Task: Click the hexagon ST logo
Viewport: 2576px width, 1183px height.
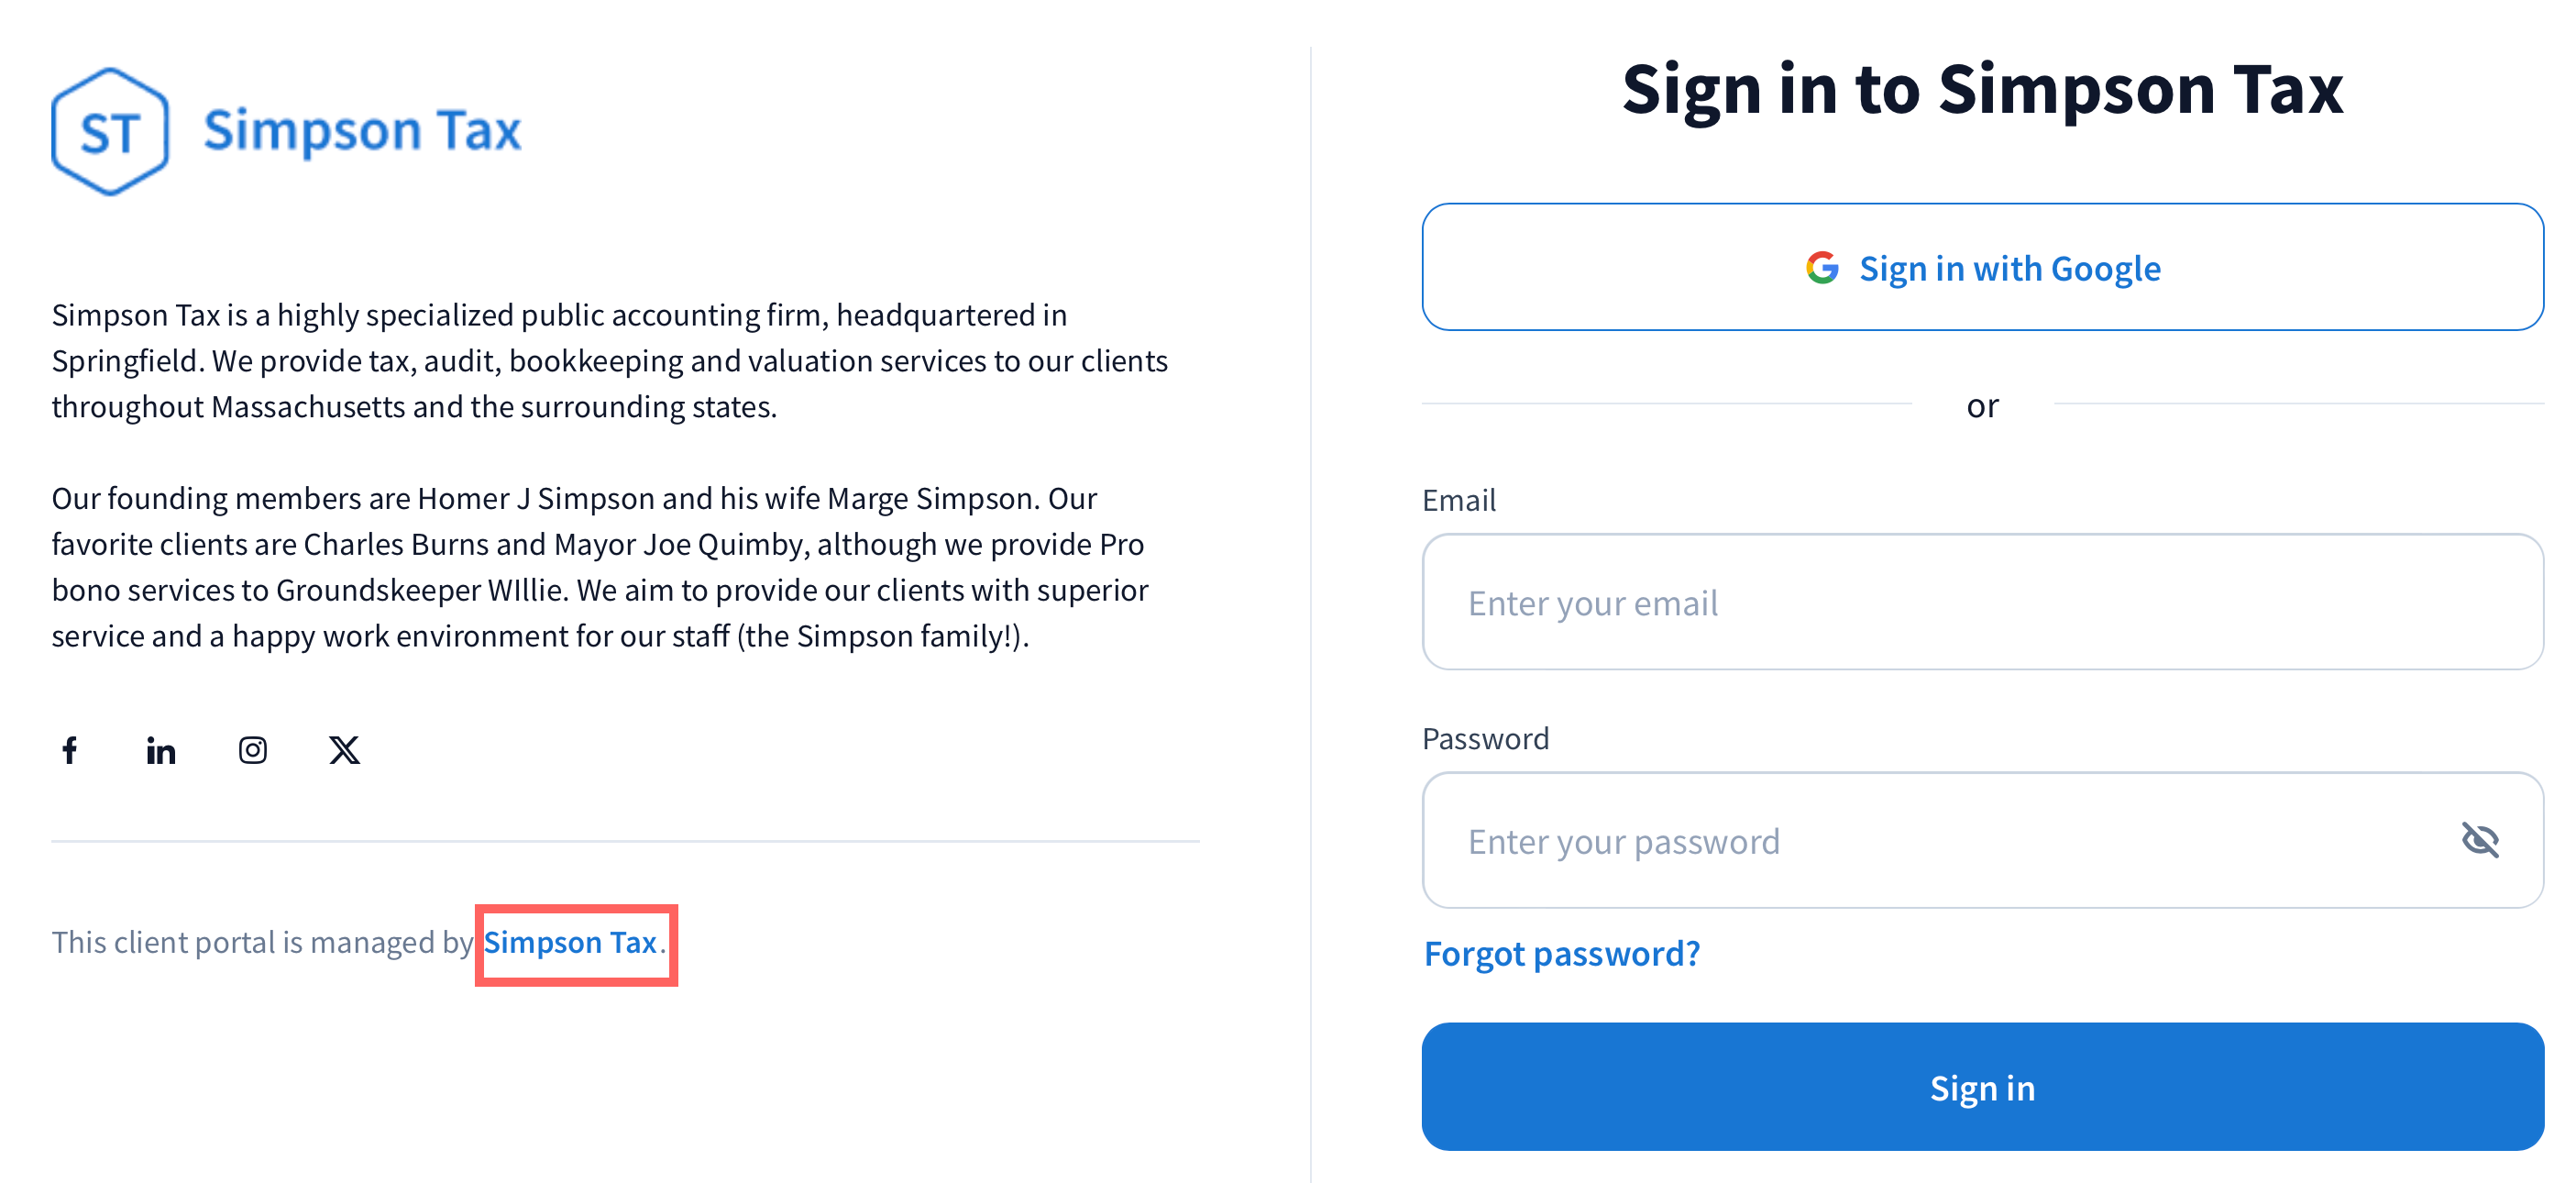Action: pos(110,131)
